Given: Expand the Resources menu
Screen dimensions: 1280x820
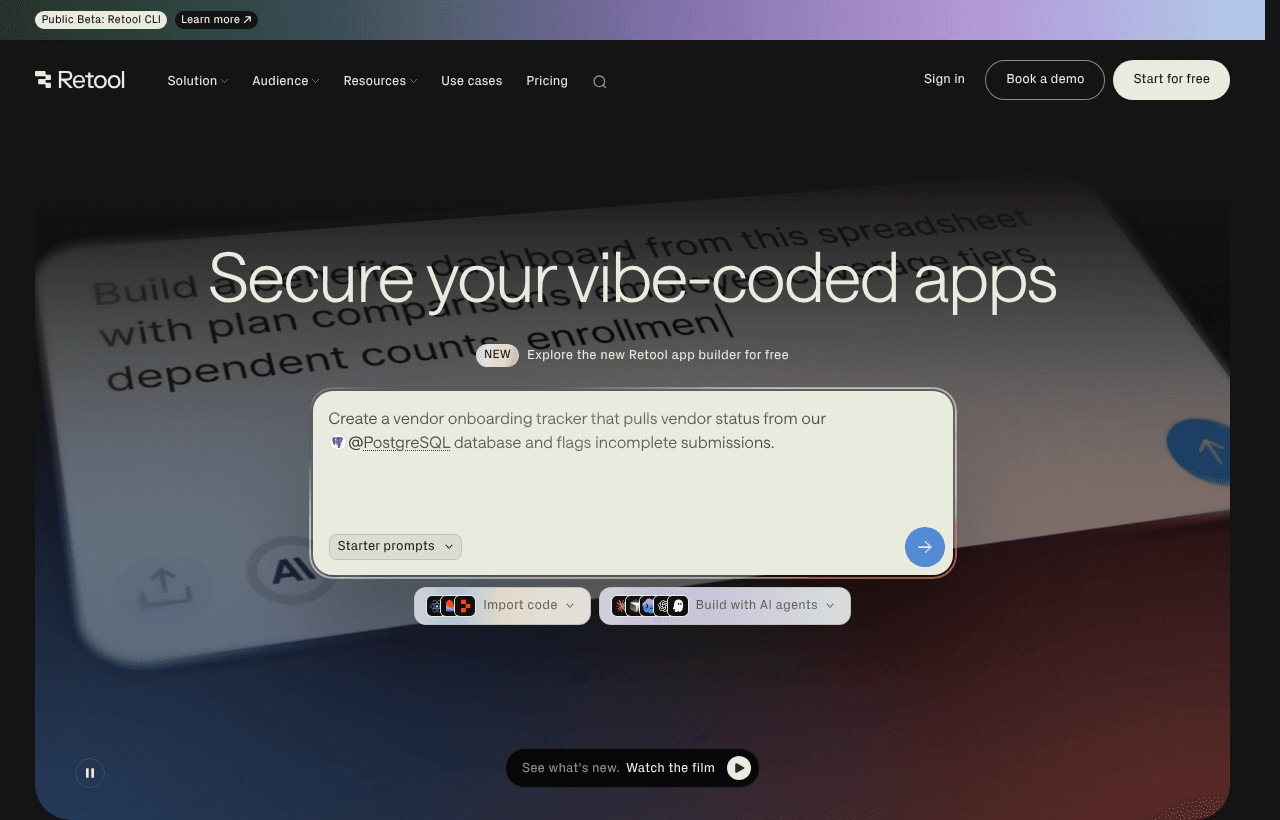Looking at the screenshot, I should (380, 81).
